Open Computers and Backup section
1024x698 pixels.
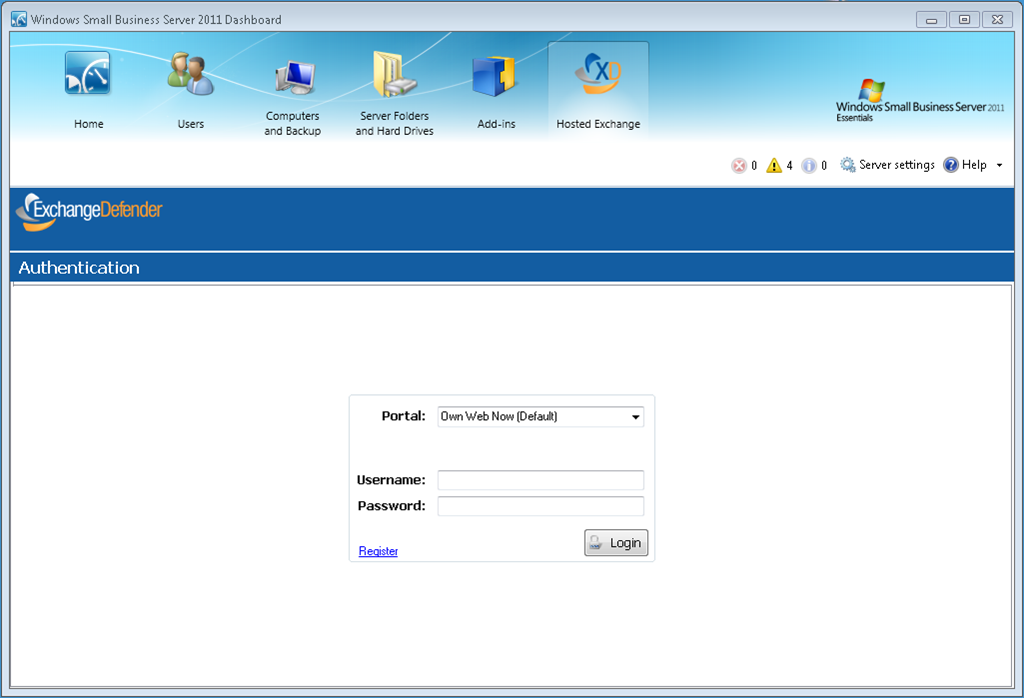click(x=293, y=78)
